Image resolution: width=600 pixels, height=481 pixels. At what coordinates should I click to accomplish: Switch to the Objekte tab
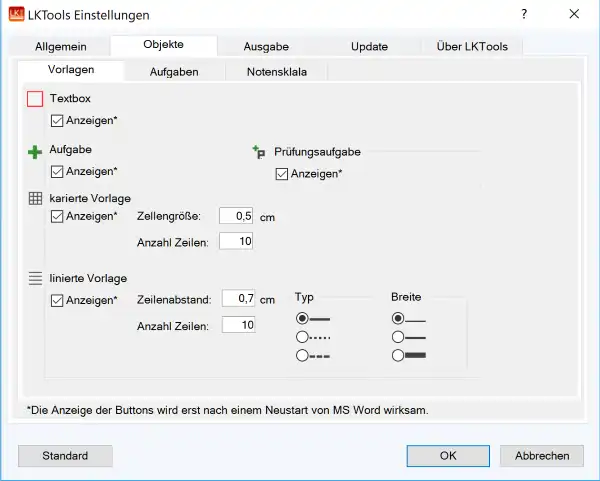164,45
